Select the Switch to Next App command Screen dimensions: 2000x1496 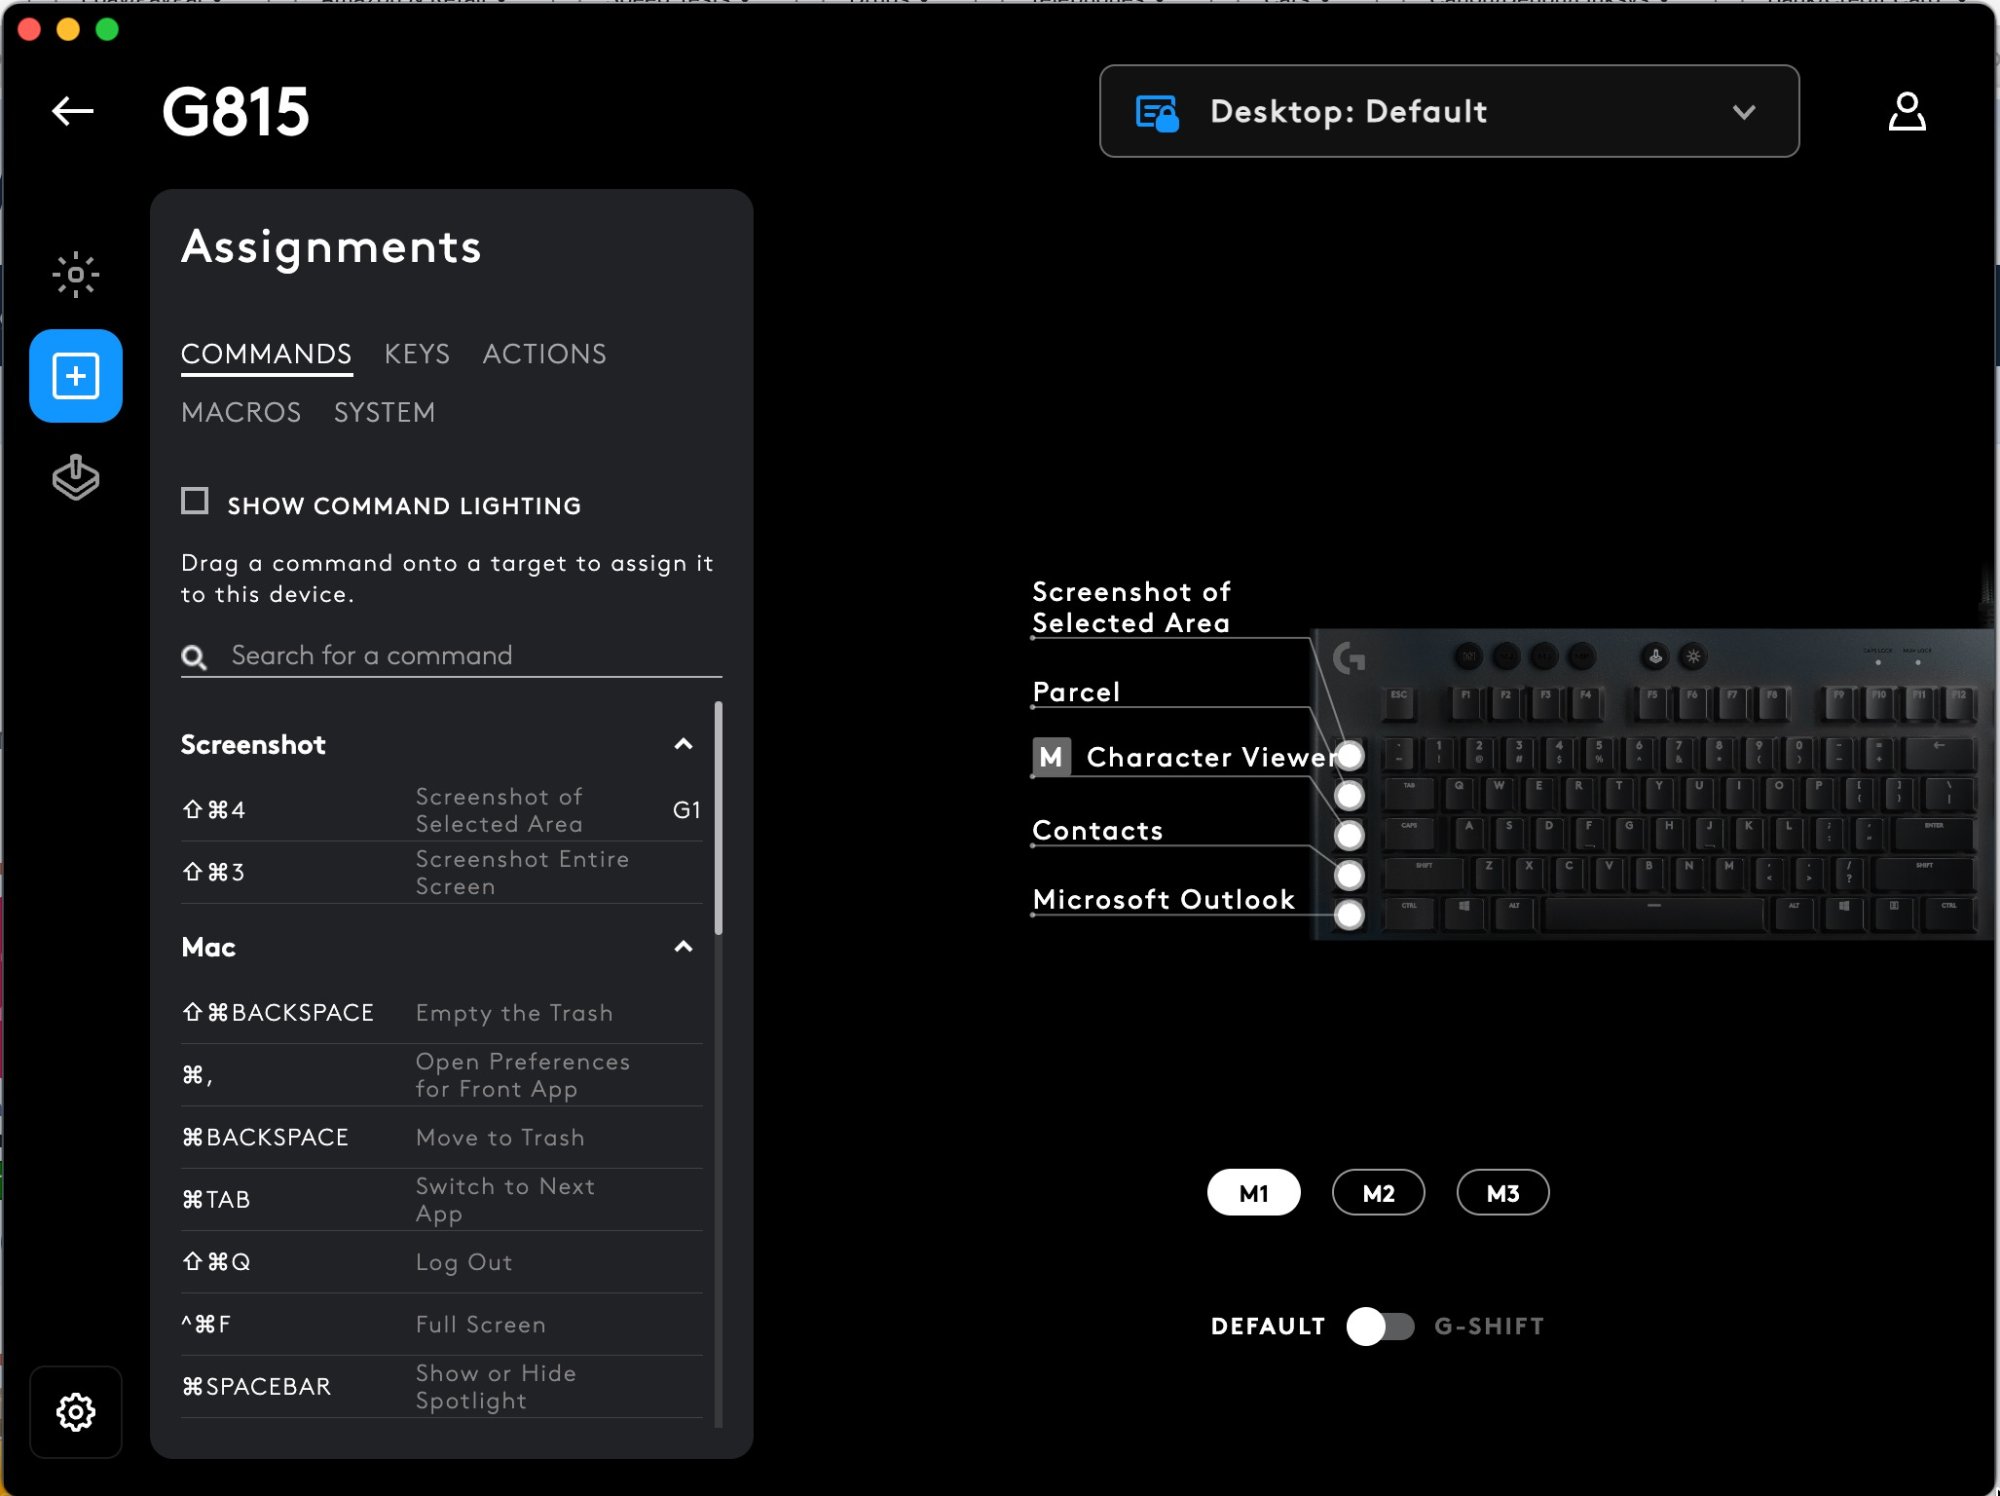coord(441,1200)
